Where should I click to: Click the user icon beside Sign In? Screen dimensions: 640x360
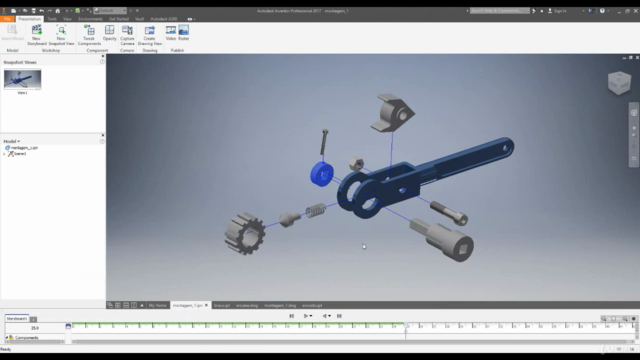(549, 11)
